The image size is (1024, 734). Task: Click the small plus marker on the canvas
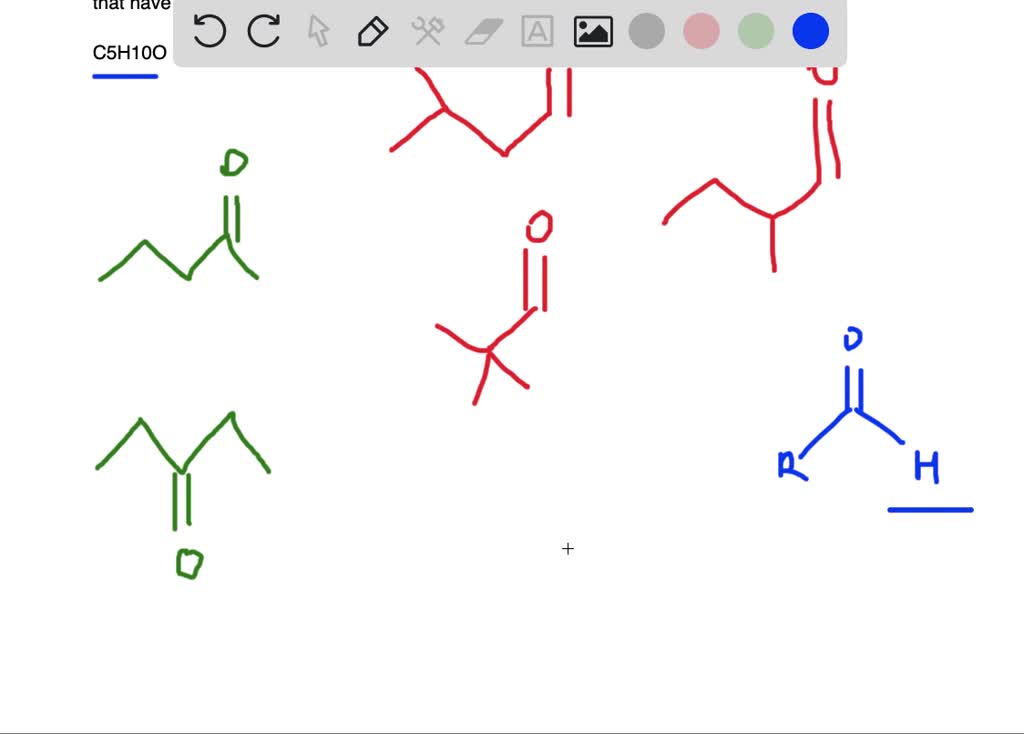coord(567,548)
